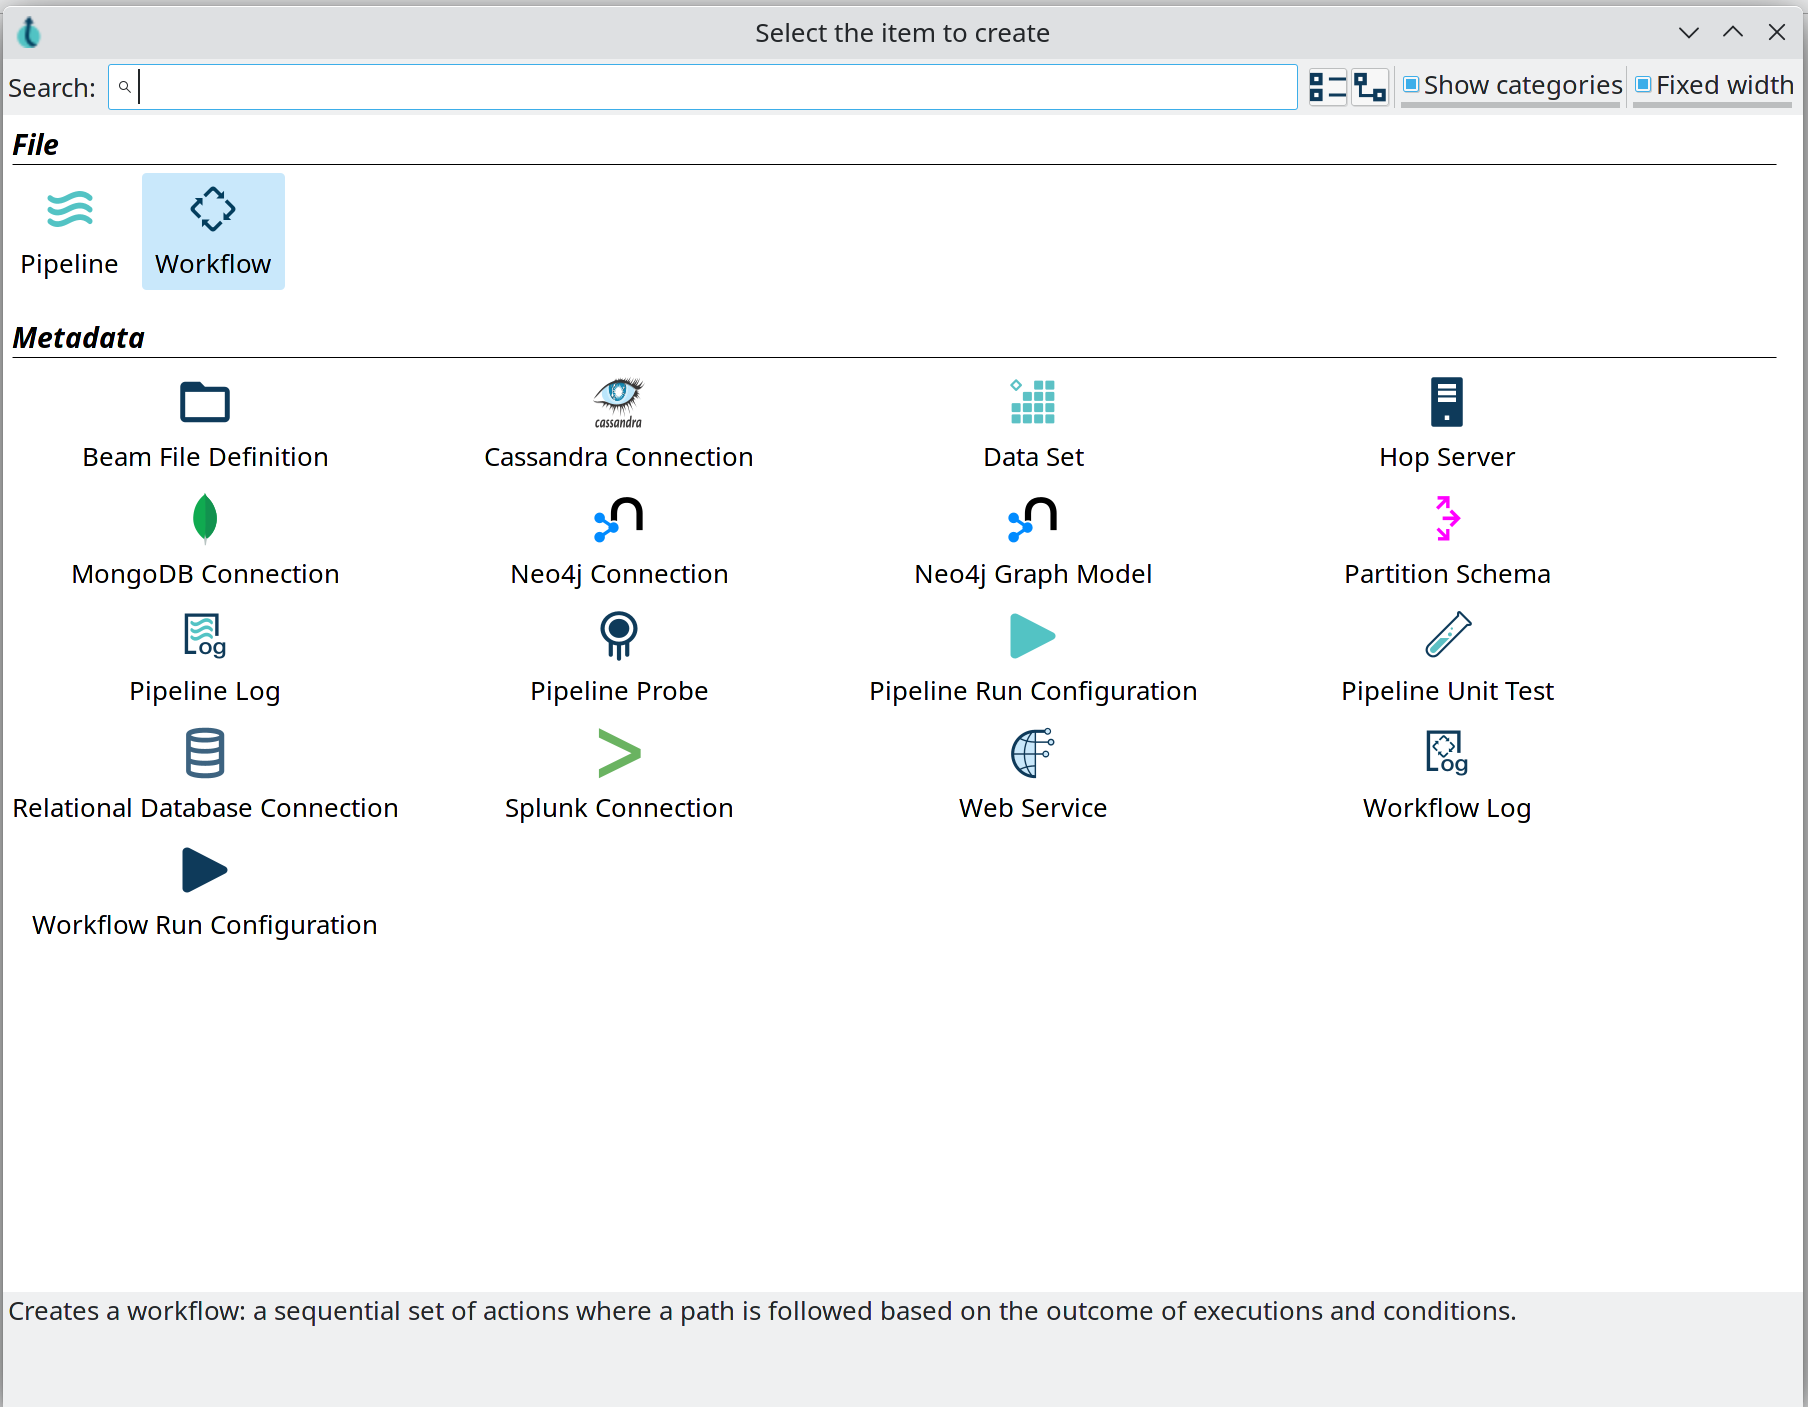Uncheck the Fixed width option
This screenshot has width=1808, height=1407.
pyautogui.click(x=1645, y=85)
